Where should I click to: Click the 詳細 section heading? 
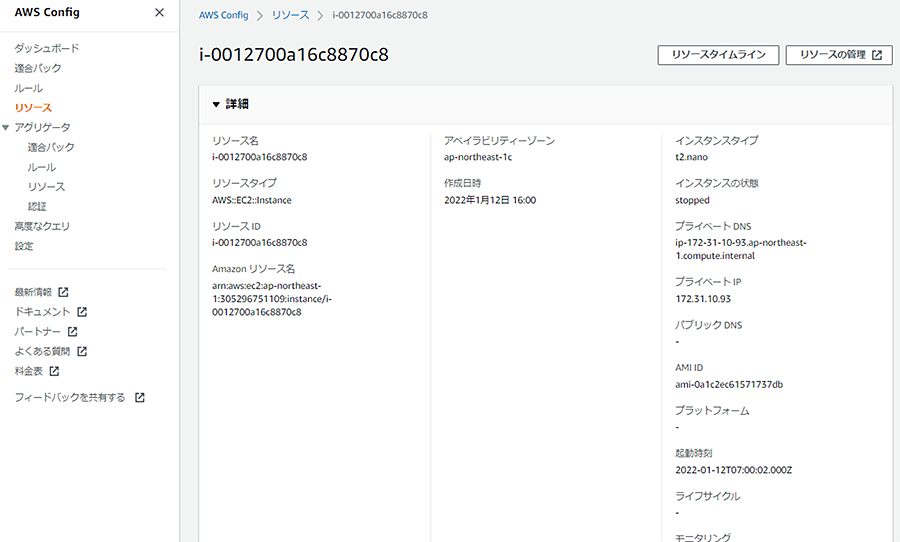237,104
